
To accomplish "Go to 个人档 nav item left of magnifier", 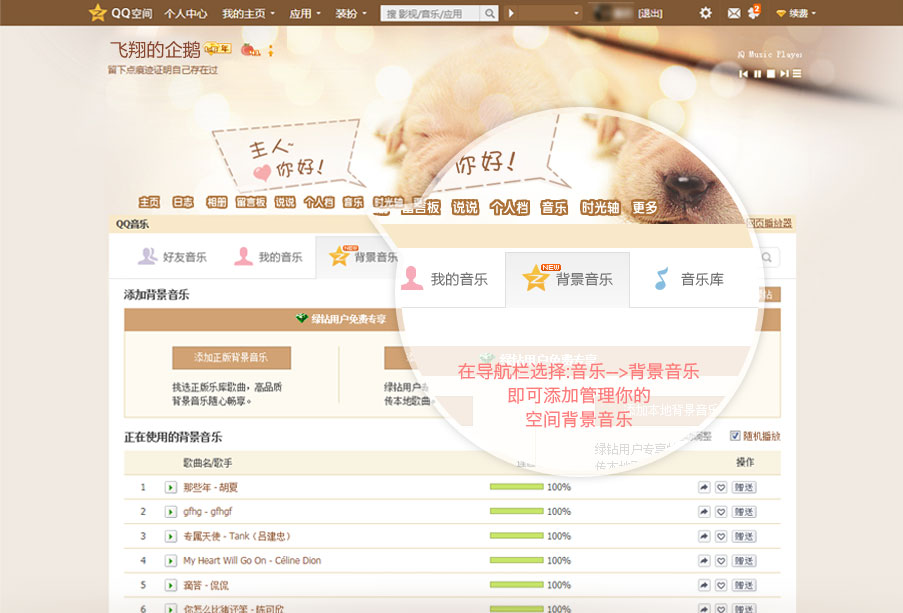I will point(319,202).
